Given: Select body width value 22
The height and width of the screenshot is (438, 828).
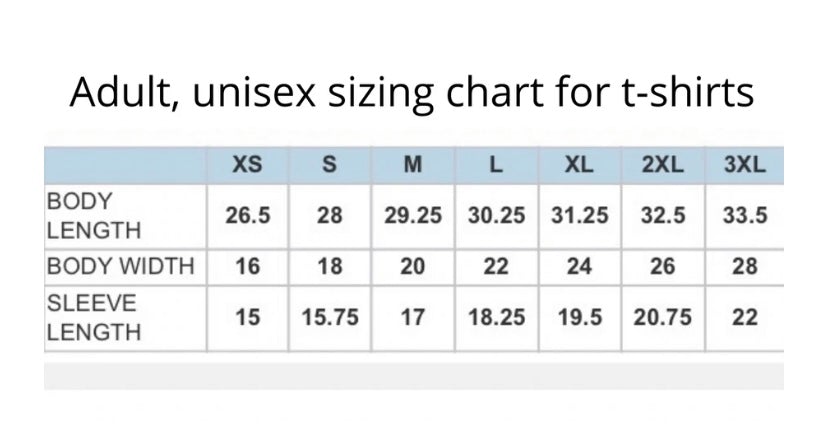Looking at the screenshot, I should [496, 266].
